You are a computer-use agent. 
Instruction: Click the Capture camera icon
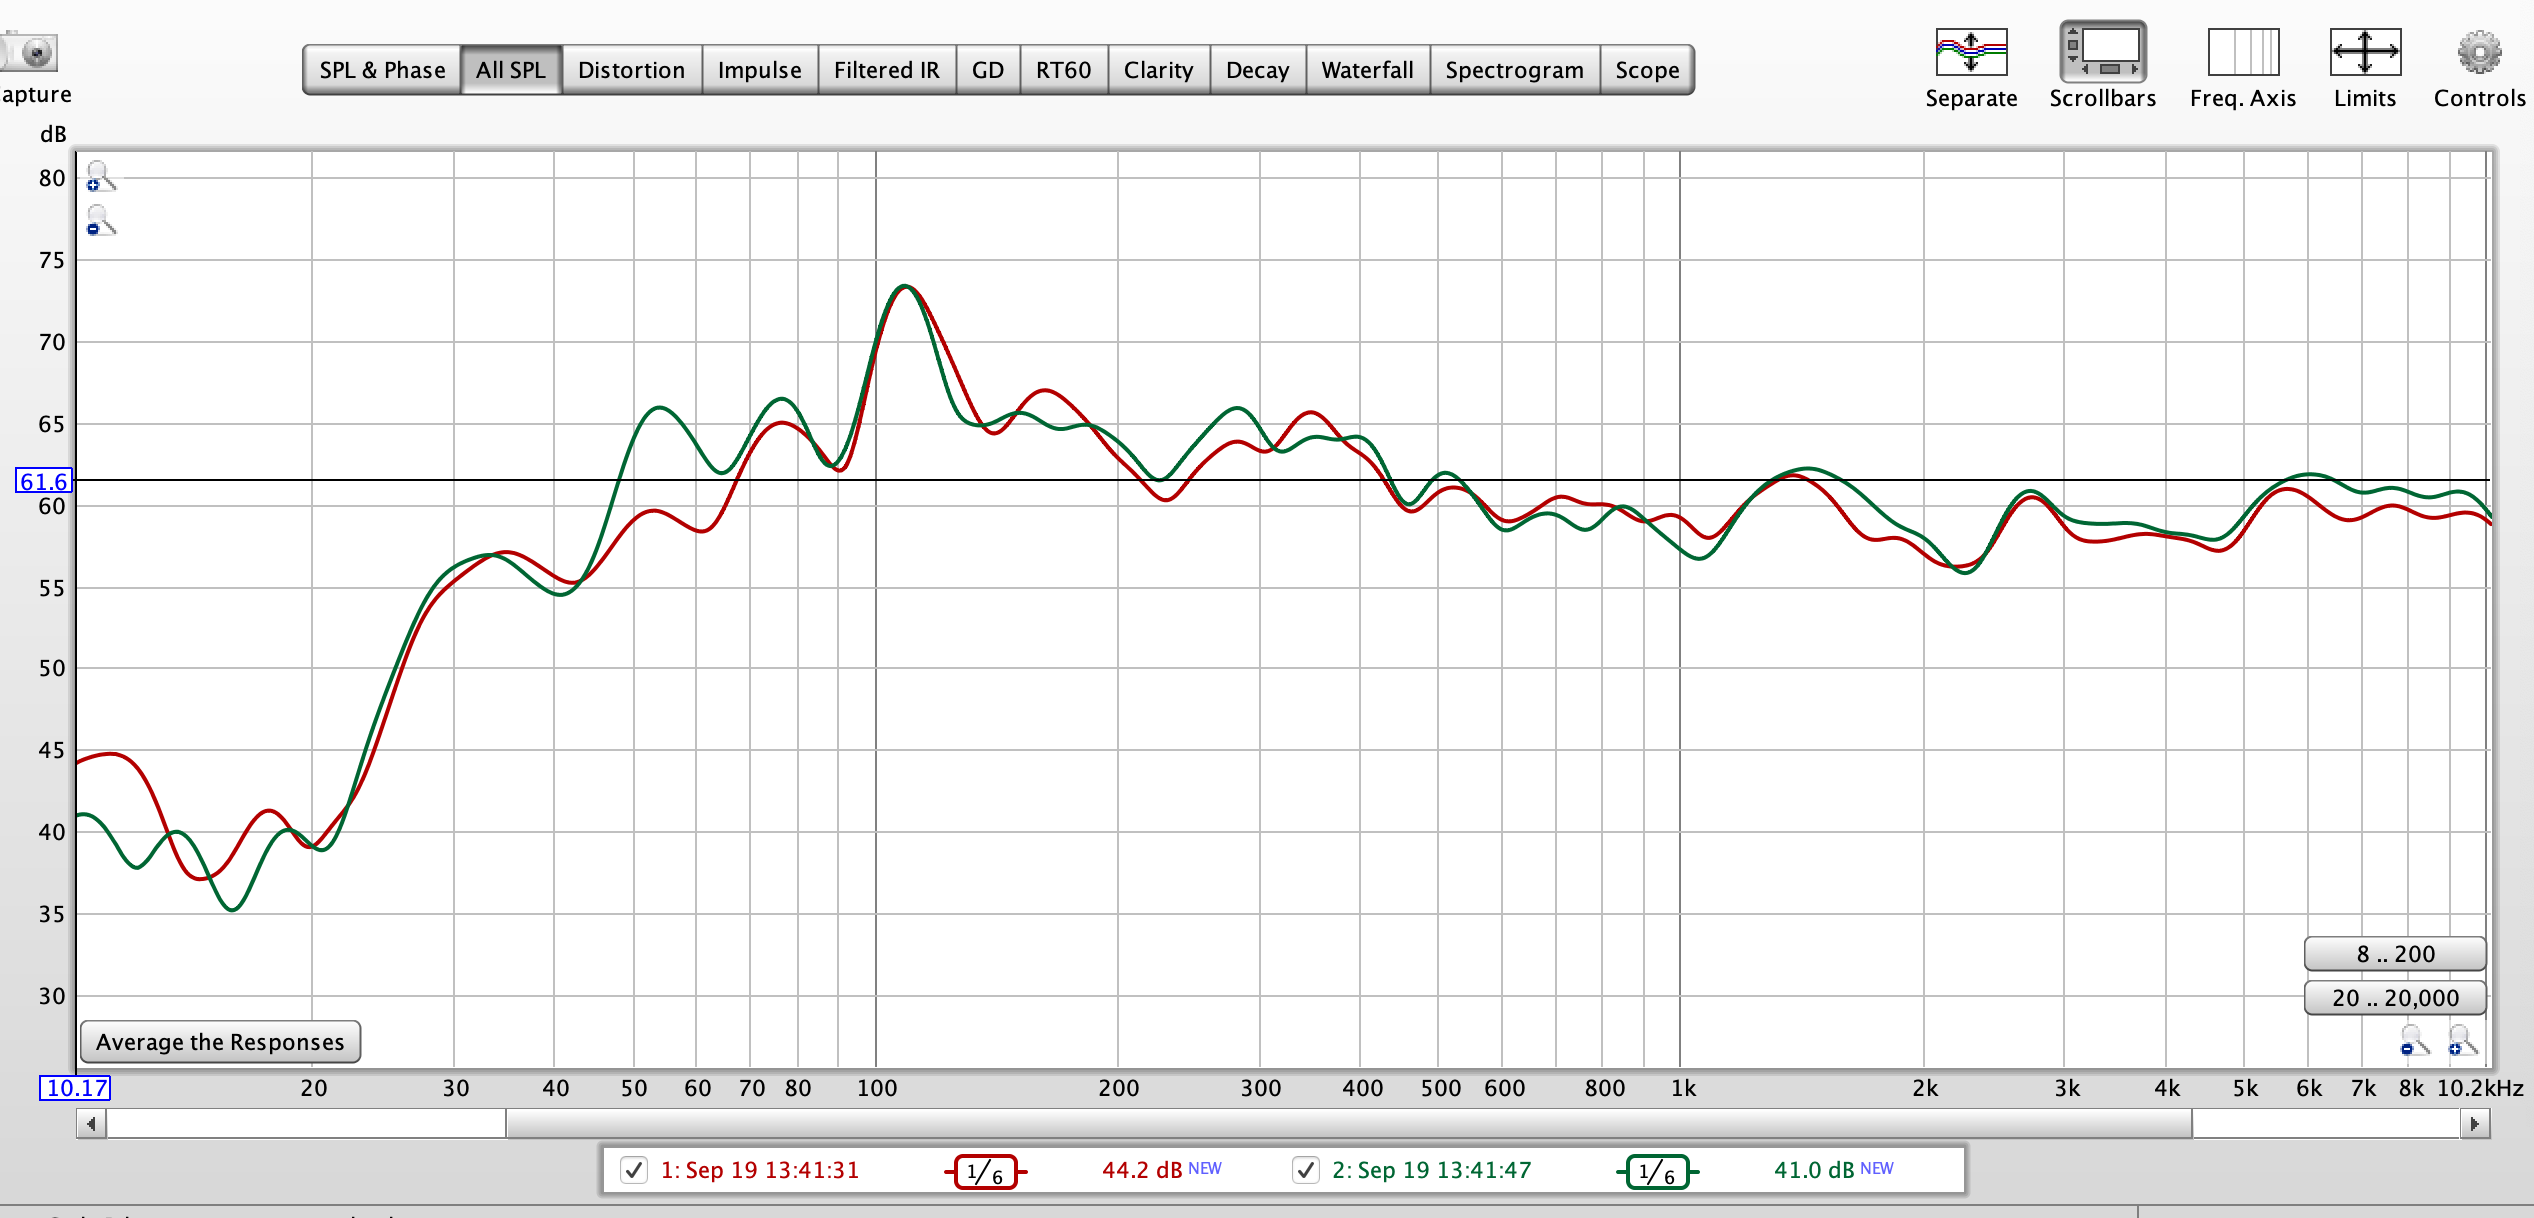(30, 52)
